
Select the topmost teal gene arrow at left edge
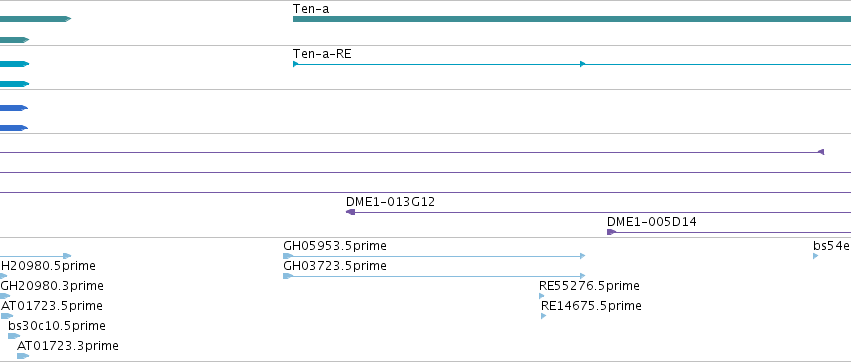tap(35, 19)
